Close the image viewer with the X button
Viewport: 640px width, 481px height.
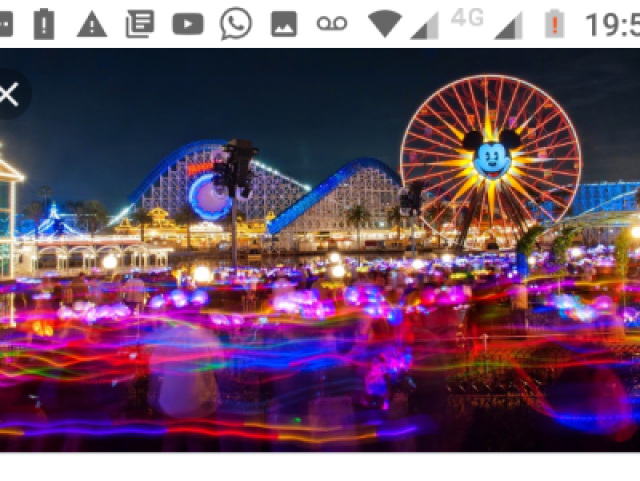(9, 94)
